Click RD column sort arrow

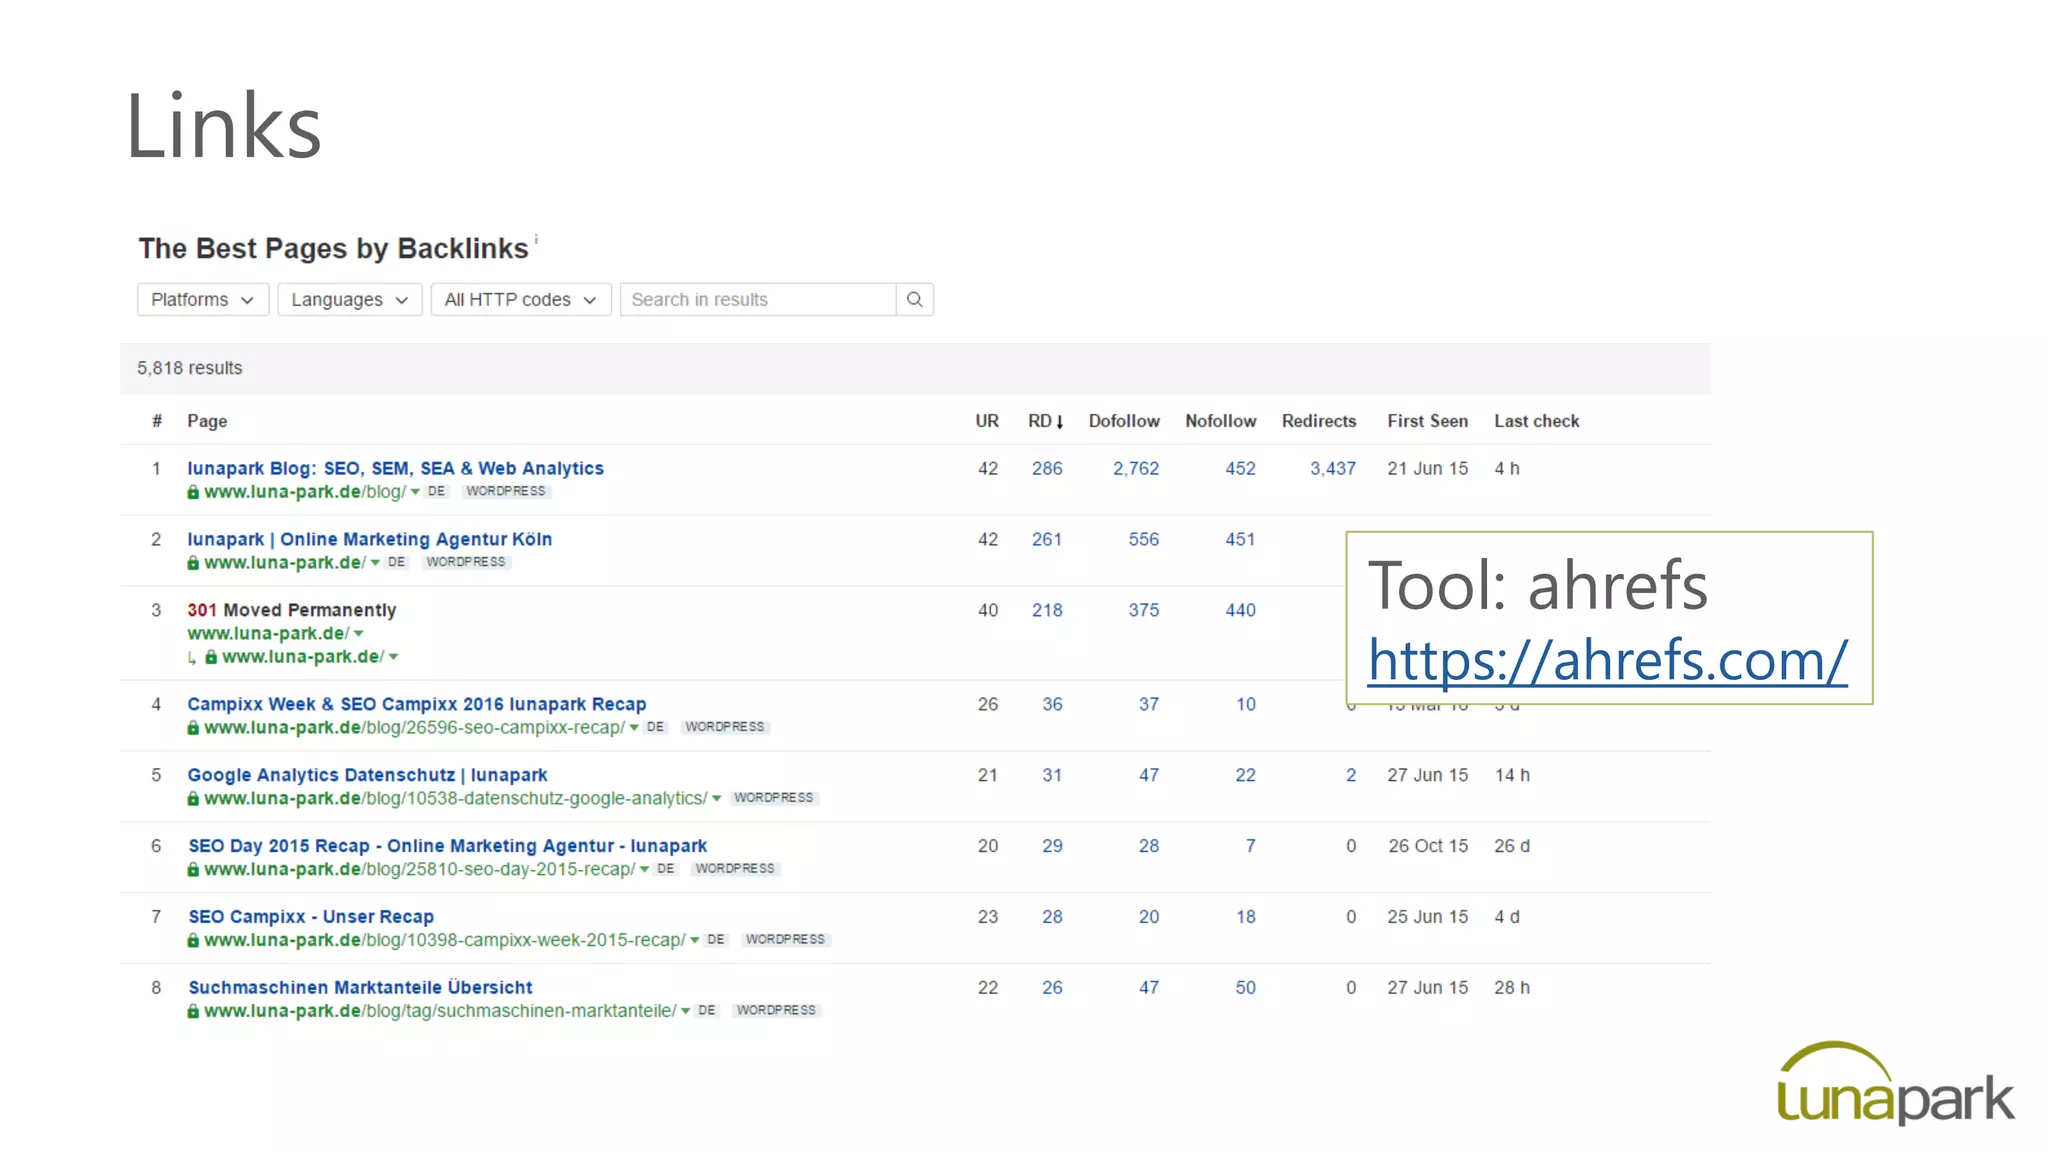[x=1059, y=422]
